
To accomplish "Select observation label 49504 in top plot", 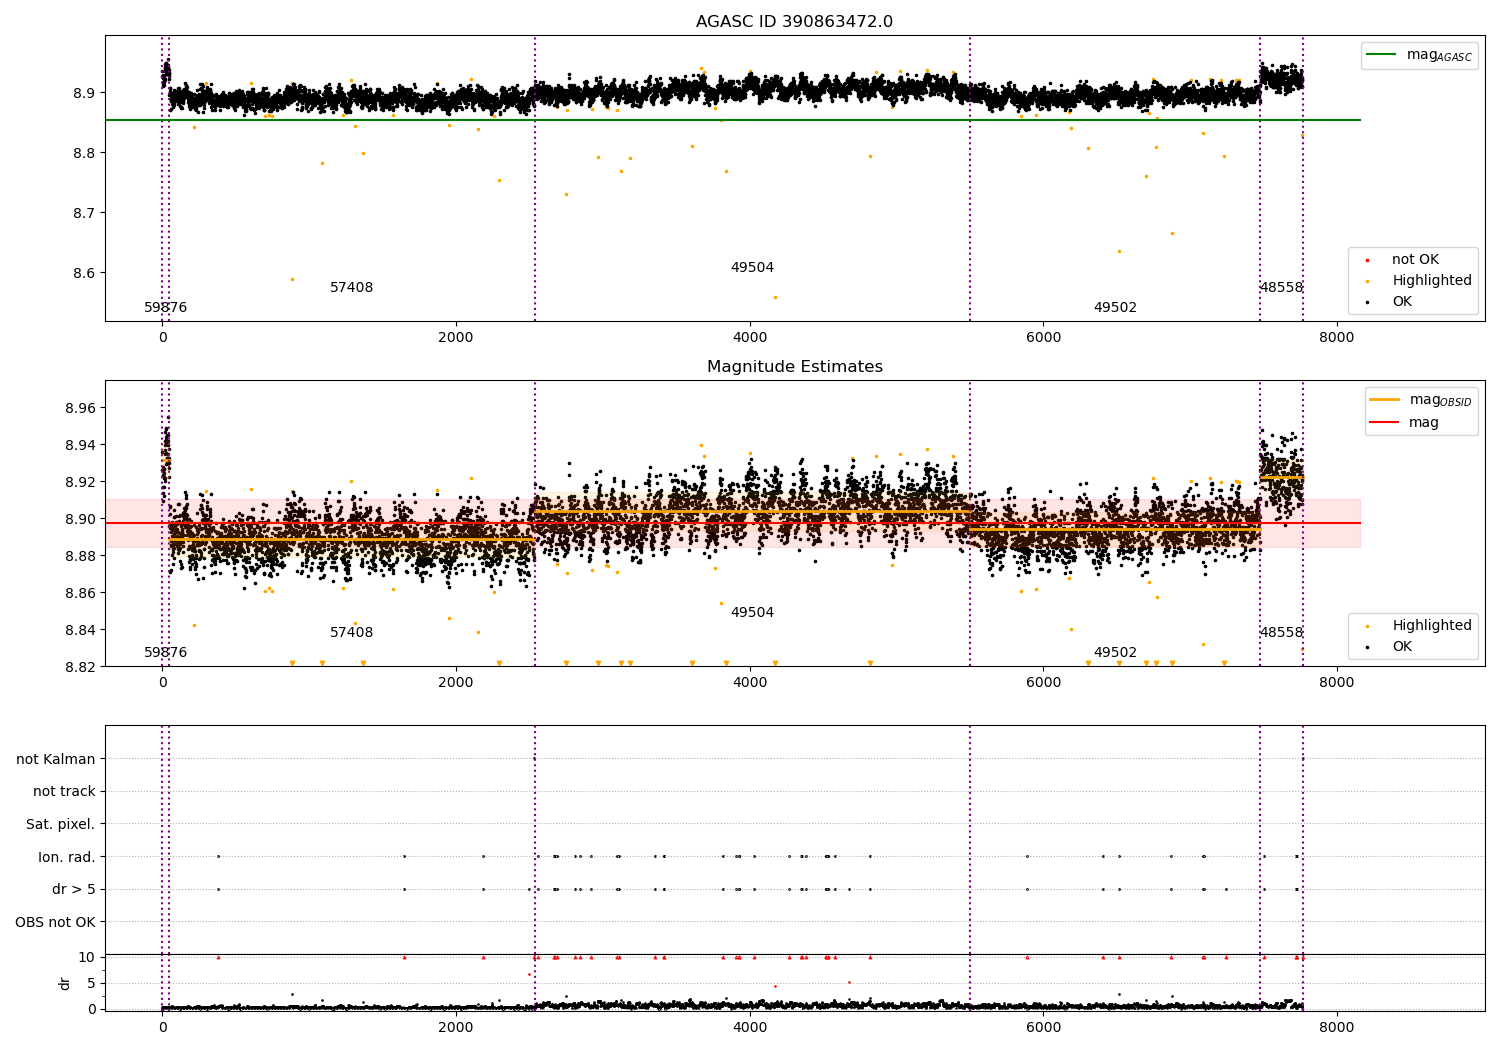I will click(x=752, y=268).
